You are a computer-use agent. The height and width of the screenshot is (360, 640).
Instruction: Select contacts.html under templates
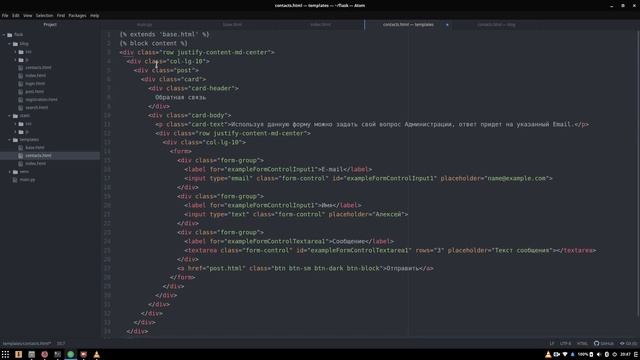pos(38,156)
